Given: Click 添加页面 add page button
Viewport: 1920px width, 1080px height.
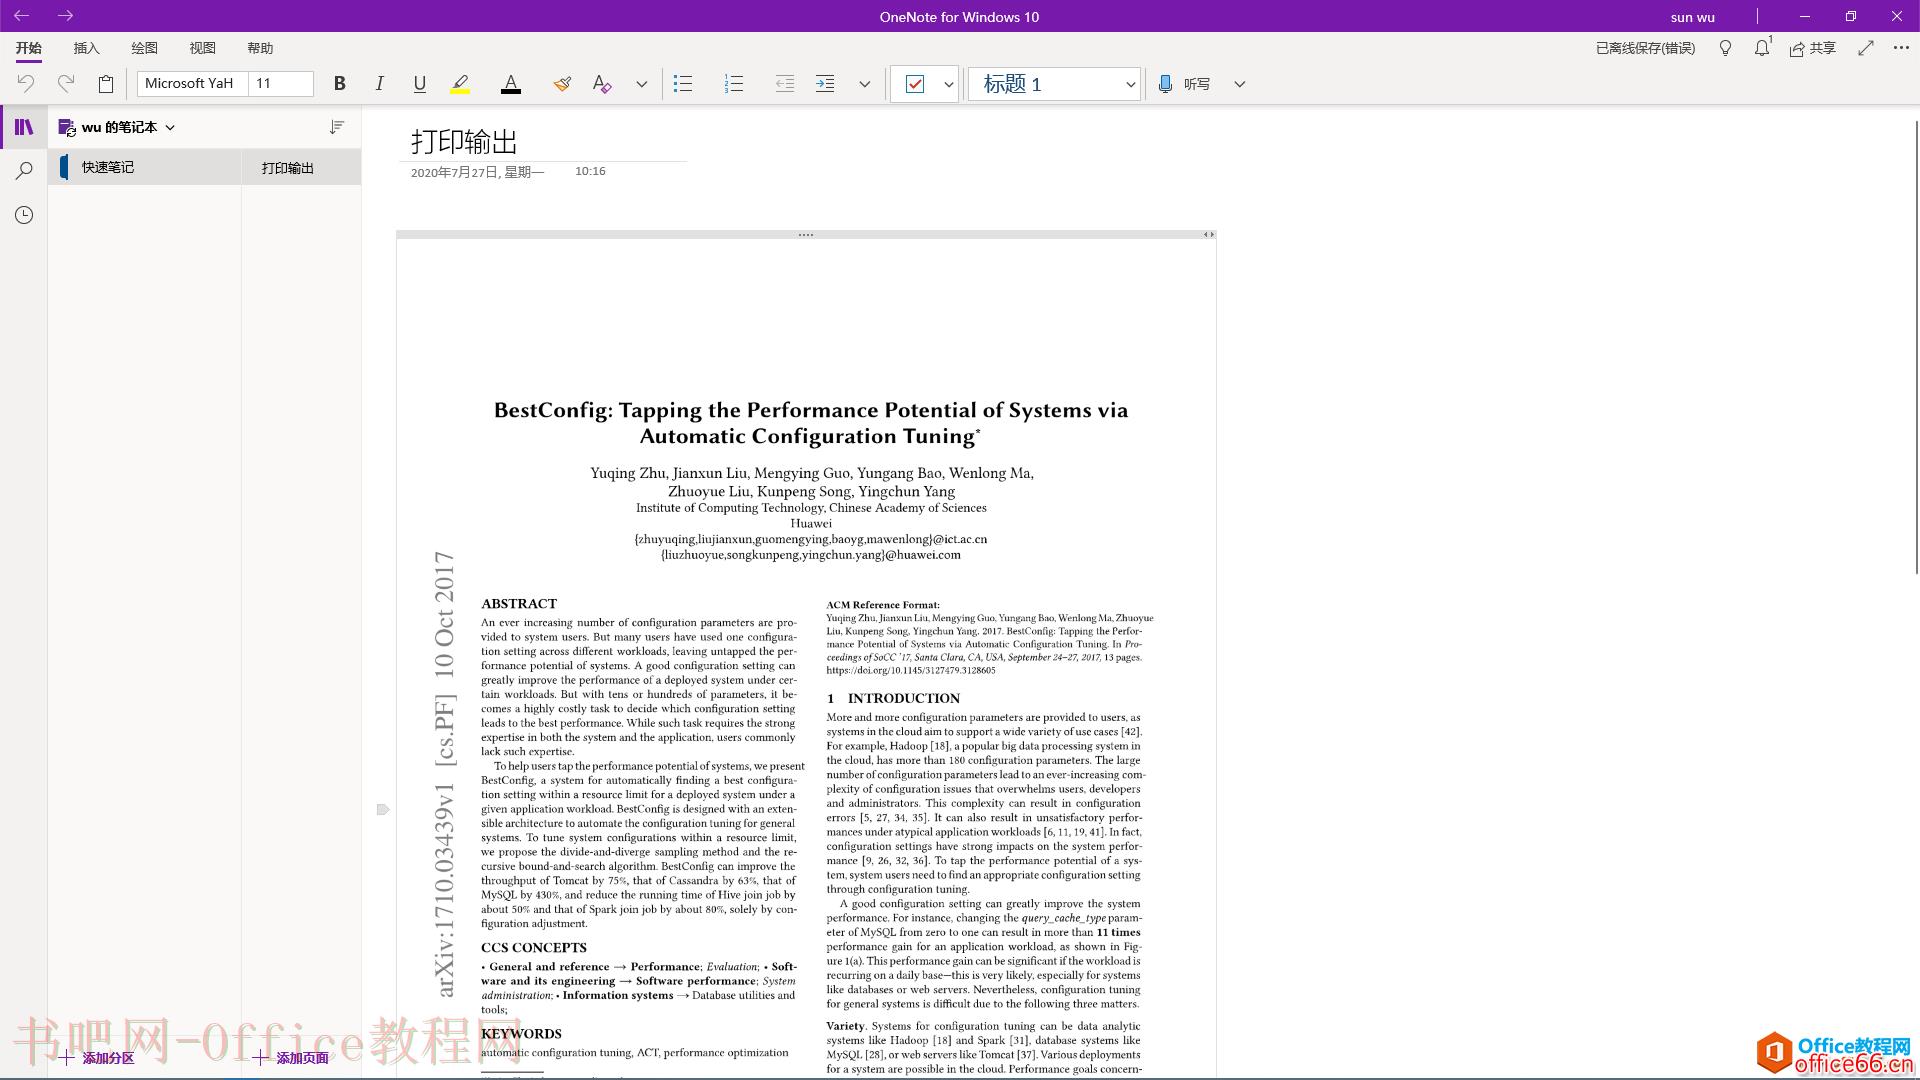Looking at the screenshot, I should click(291, 1058).
